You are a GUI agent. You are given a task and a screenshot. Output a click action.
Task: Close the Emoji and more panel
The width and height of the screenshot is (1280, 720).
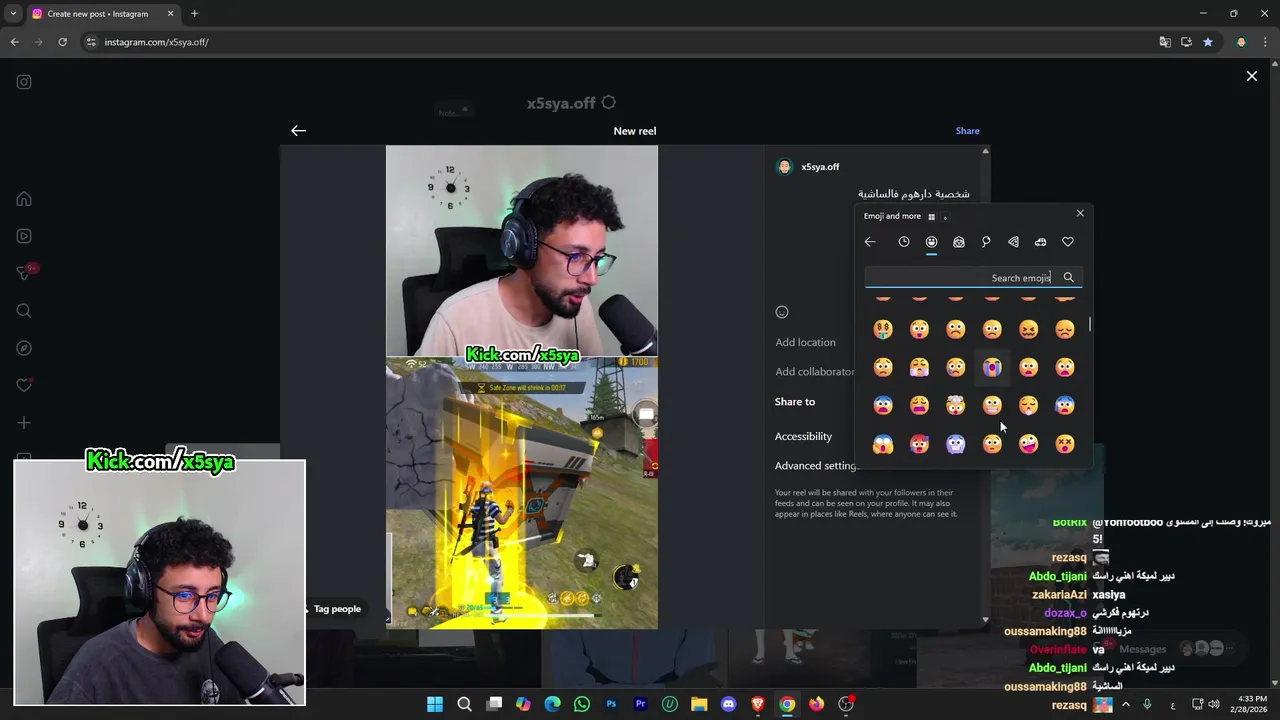coord(1080,213)
